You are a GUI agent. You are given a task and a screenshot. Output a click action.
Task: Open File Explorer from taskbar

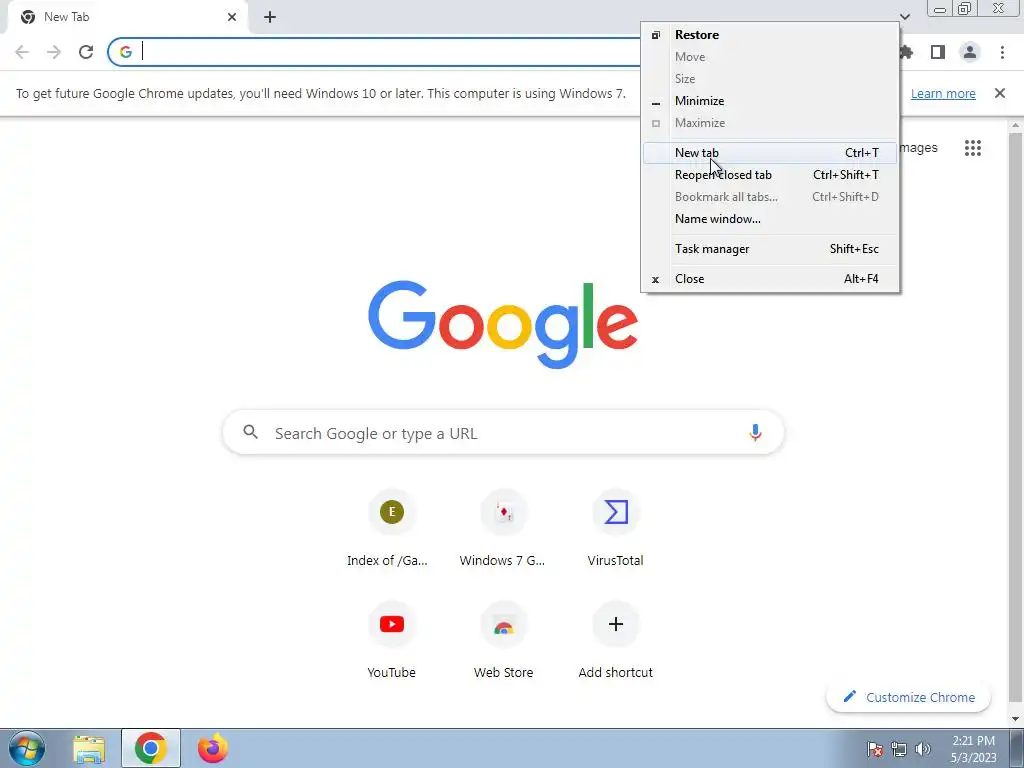[89, 748]
